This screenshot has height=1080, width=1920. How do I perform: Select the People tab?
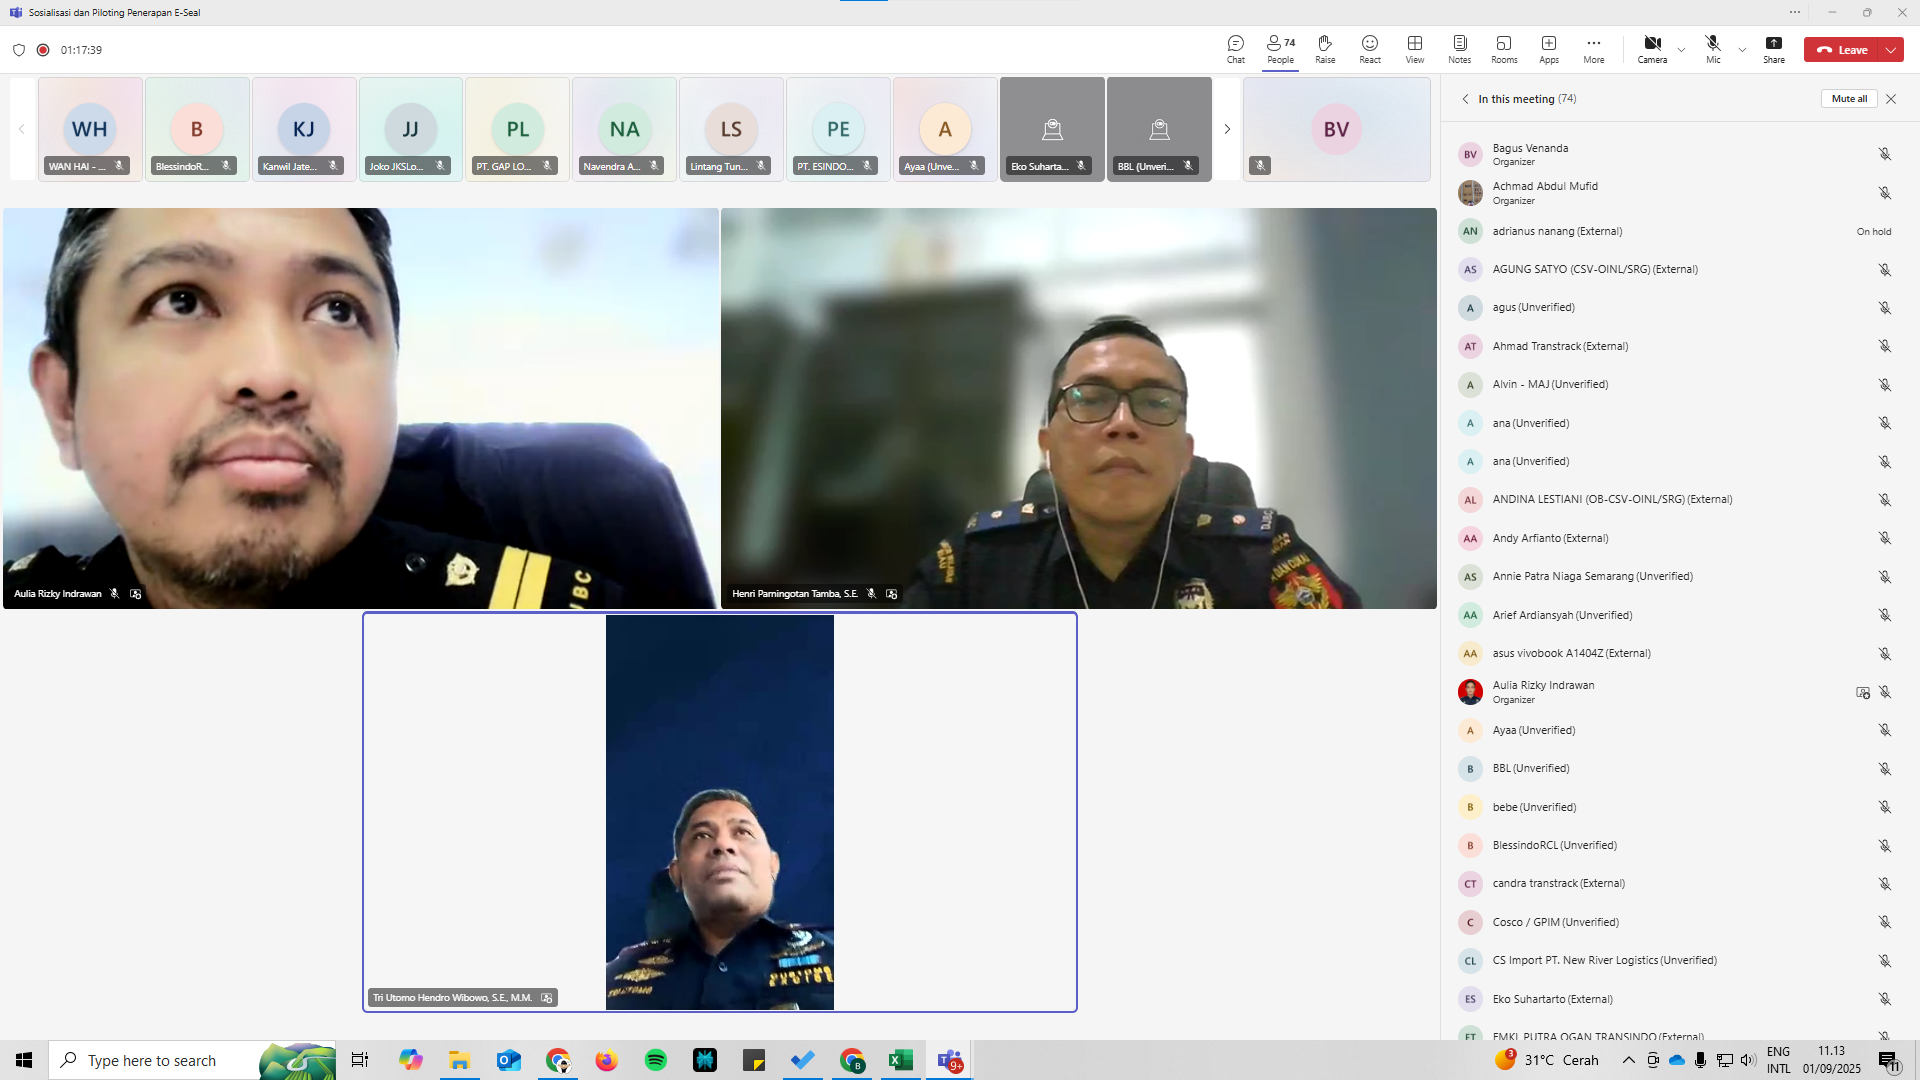point(1280,49)
